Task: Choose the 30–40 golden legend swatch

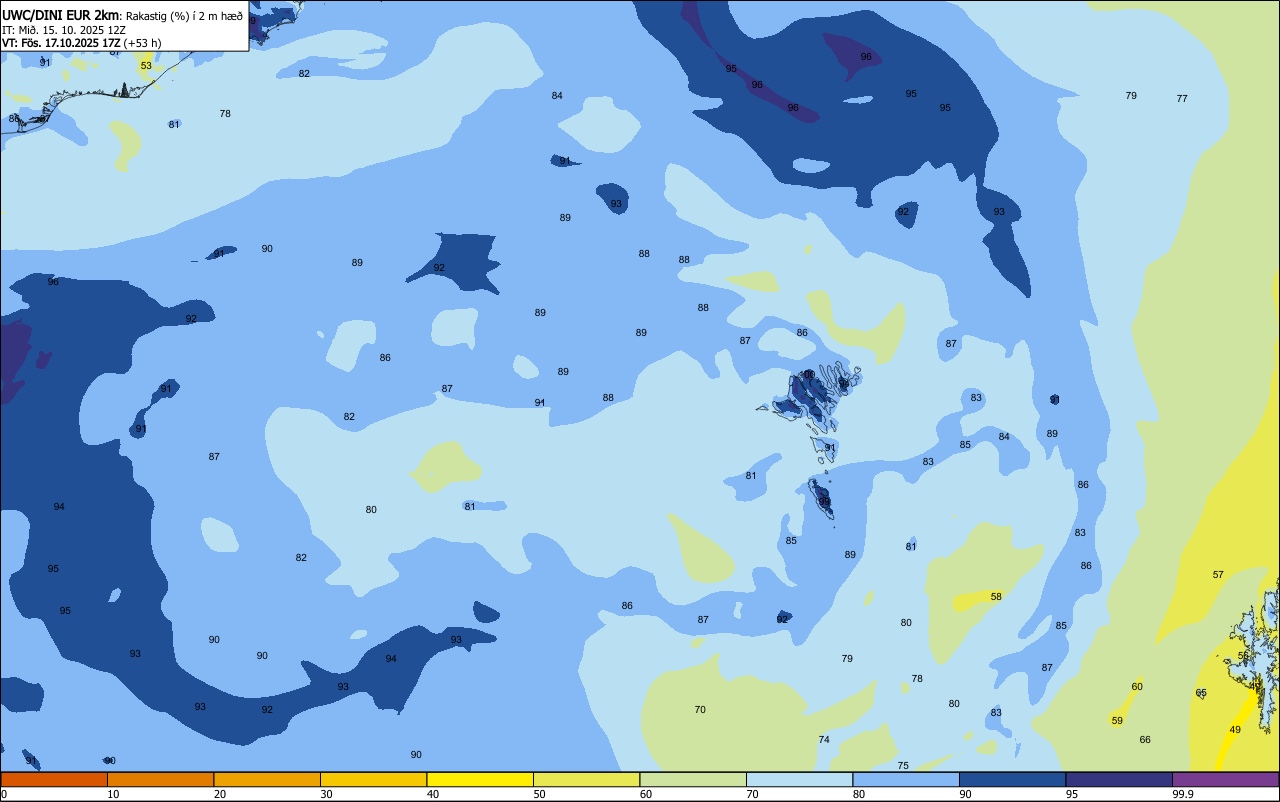Action: click(373, 779)
